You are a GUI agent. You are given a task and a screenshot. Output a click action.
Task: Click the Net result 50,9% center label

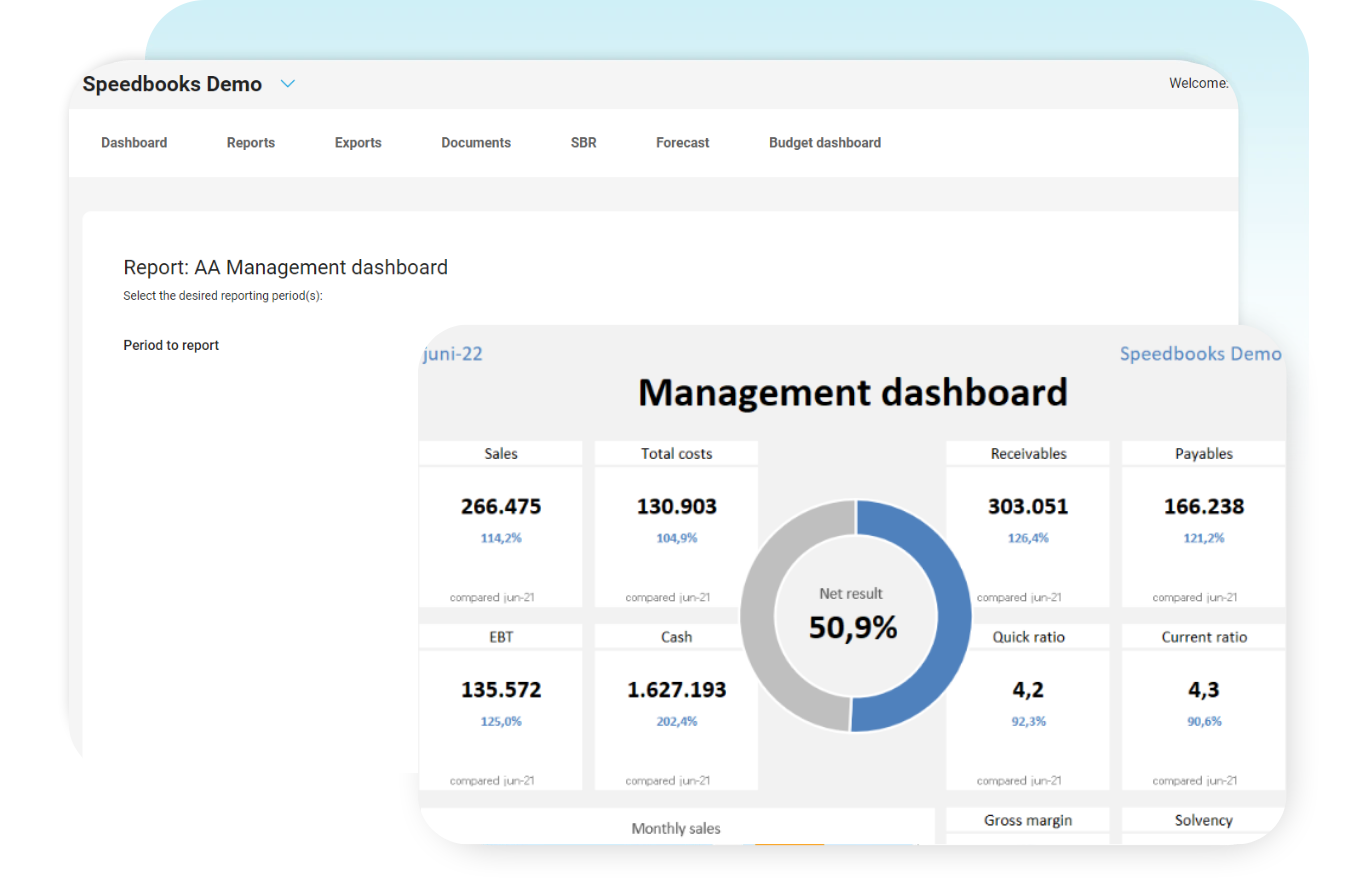point(852,627)
